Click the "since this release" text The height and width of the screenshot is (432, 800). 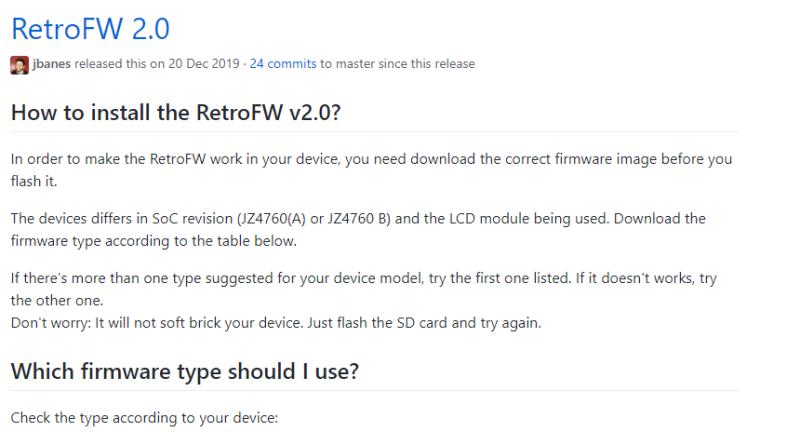pyautogui.click(x=427, y=64)
